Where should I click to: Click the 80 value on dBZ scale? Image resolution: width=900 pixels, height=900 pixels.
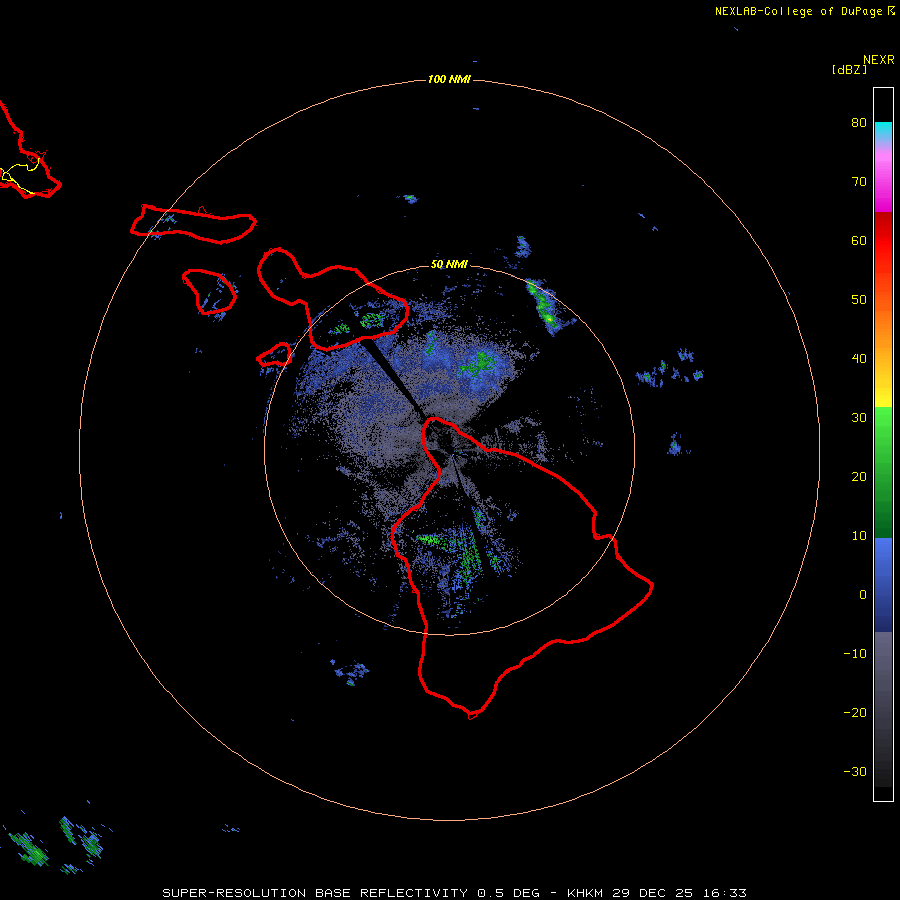coord(859,122)
